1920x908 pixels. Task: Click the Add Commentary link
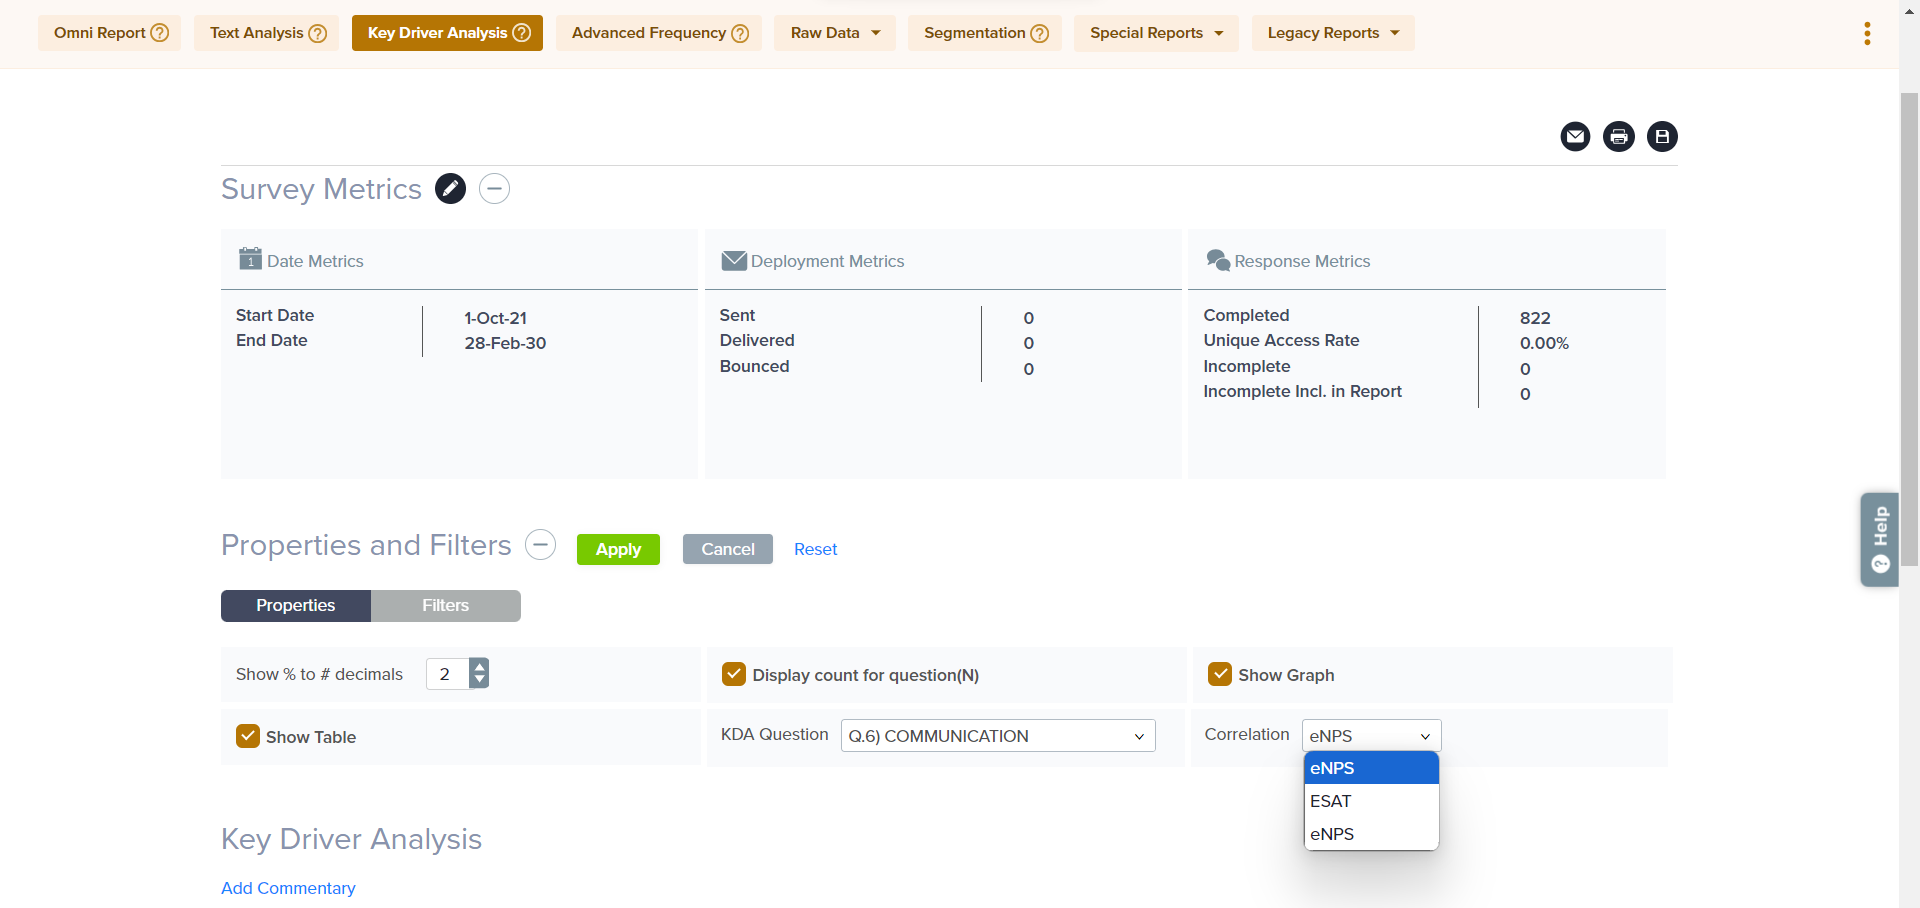(288, 888)
